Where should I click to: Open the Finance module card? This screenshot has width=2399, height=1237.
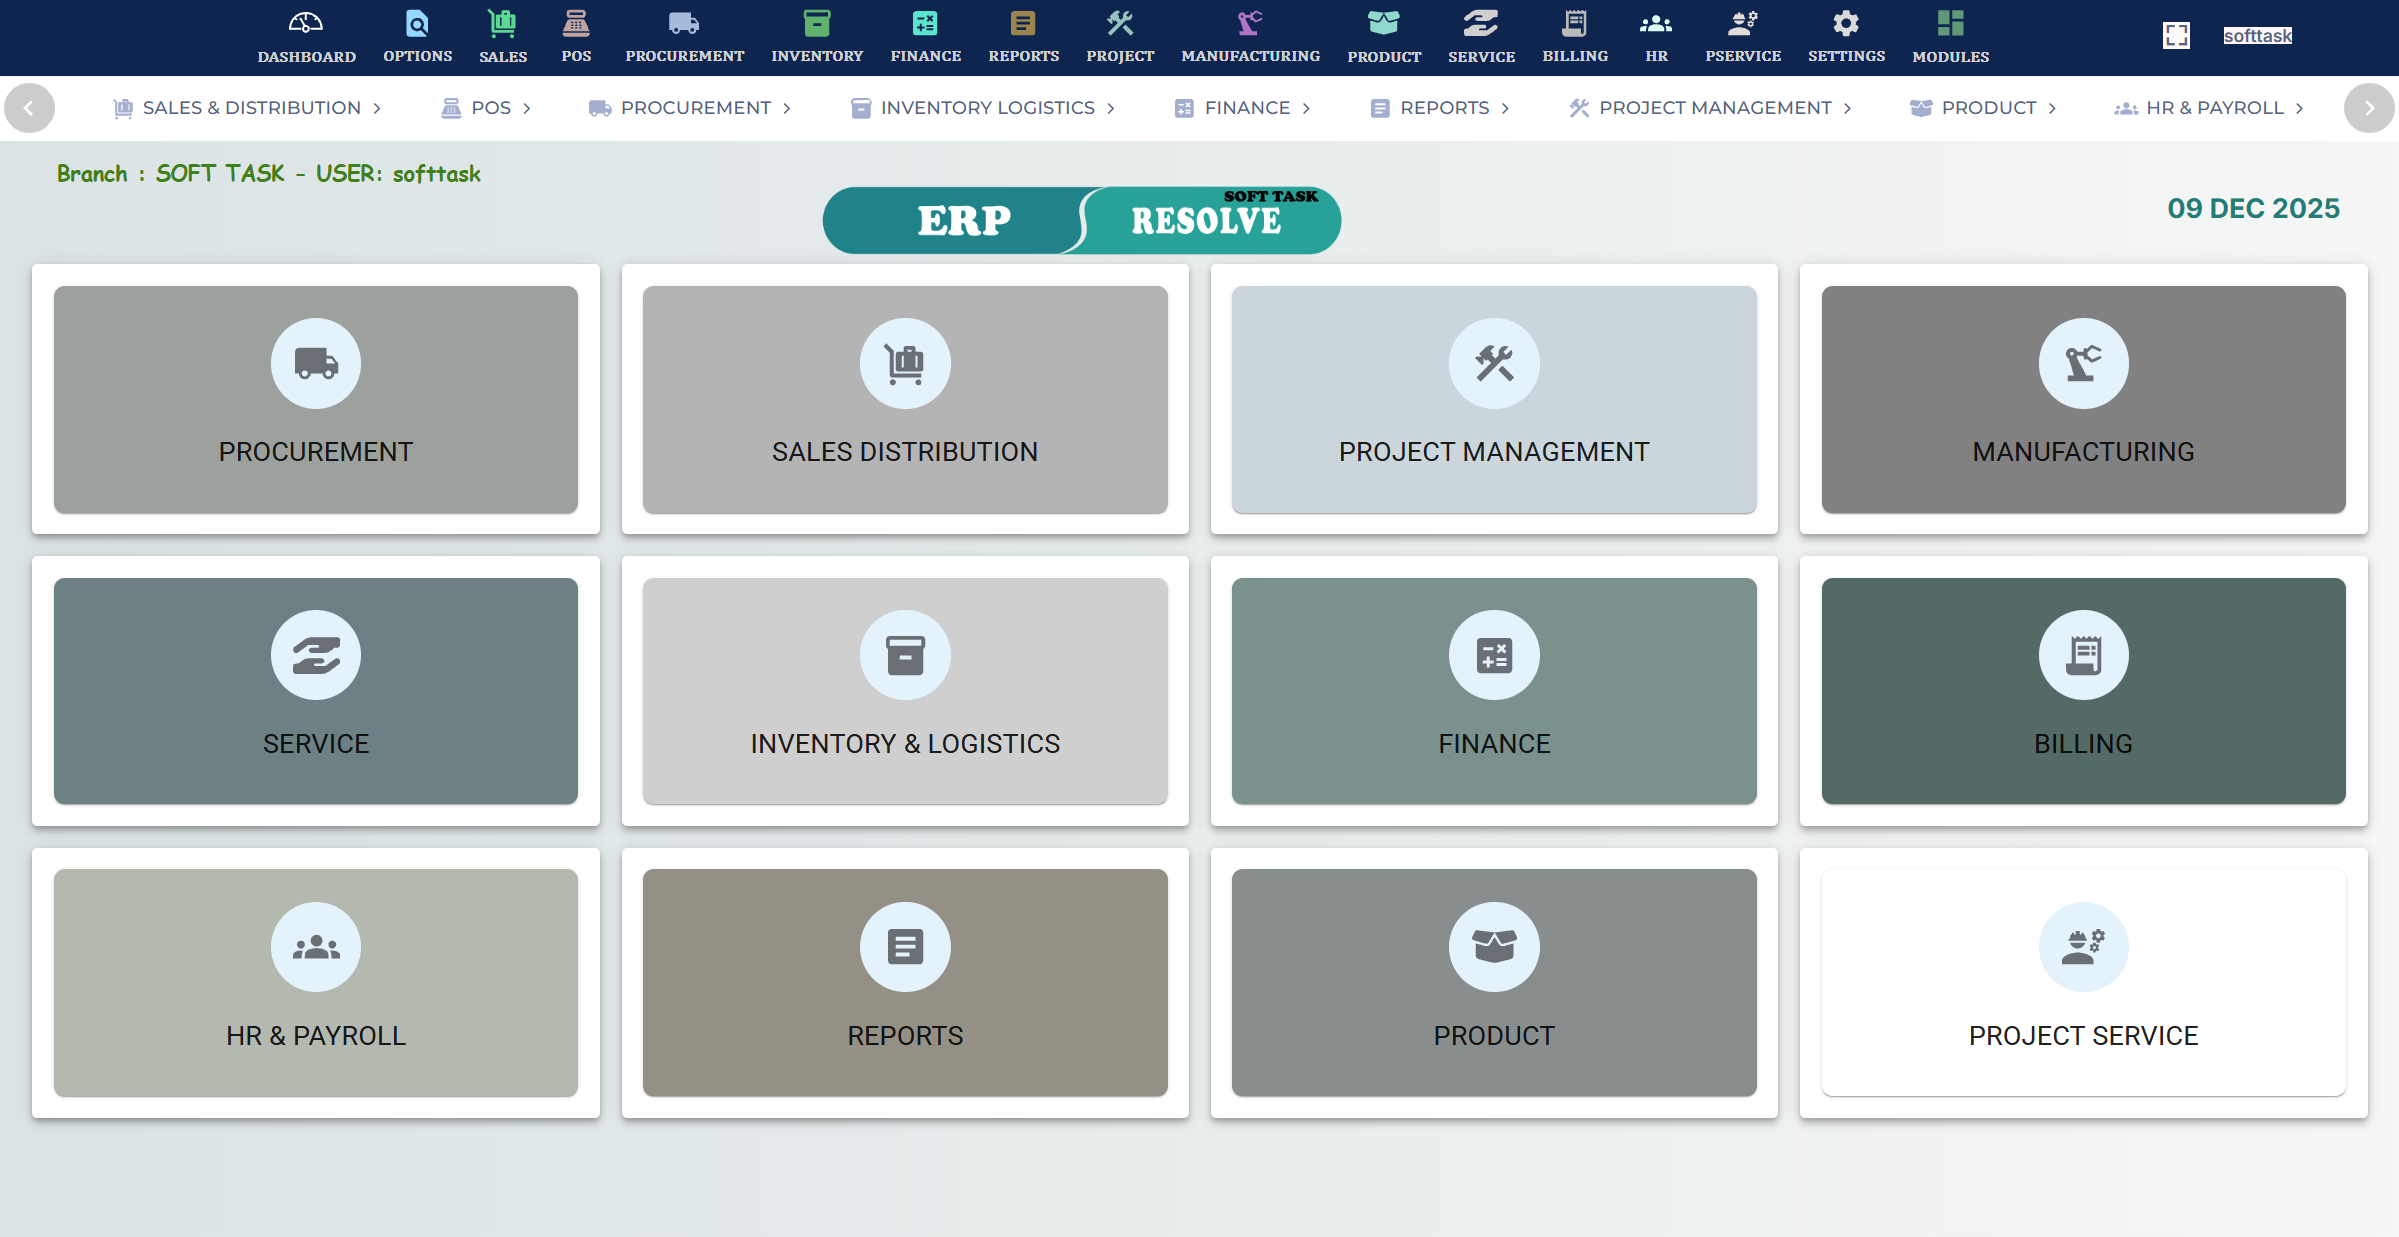1494,691
